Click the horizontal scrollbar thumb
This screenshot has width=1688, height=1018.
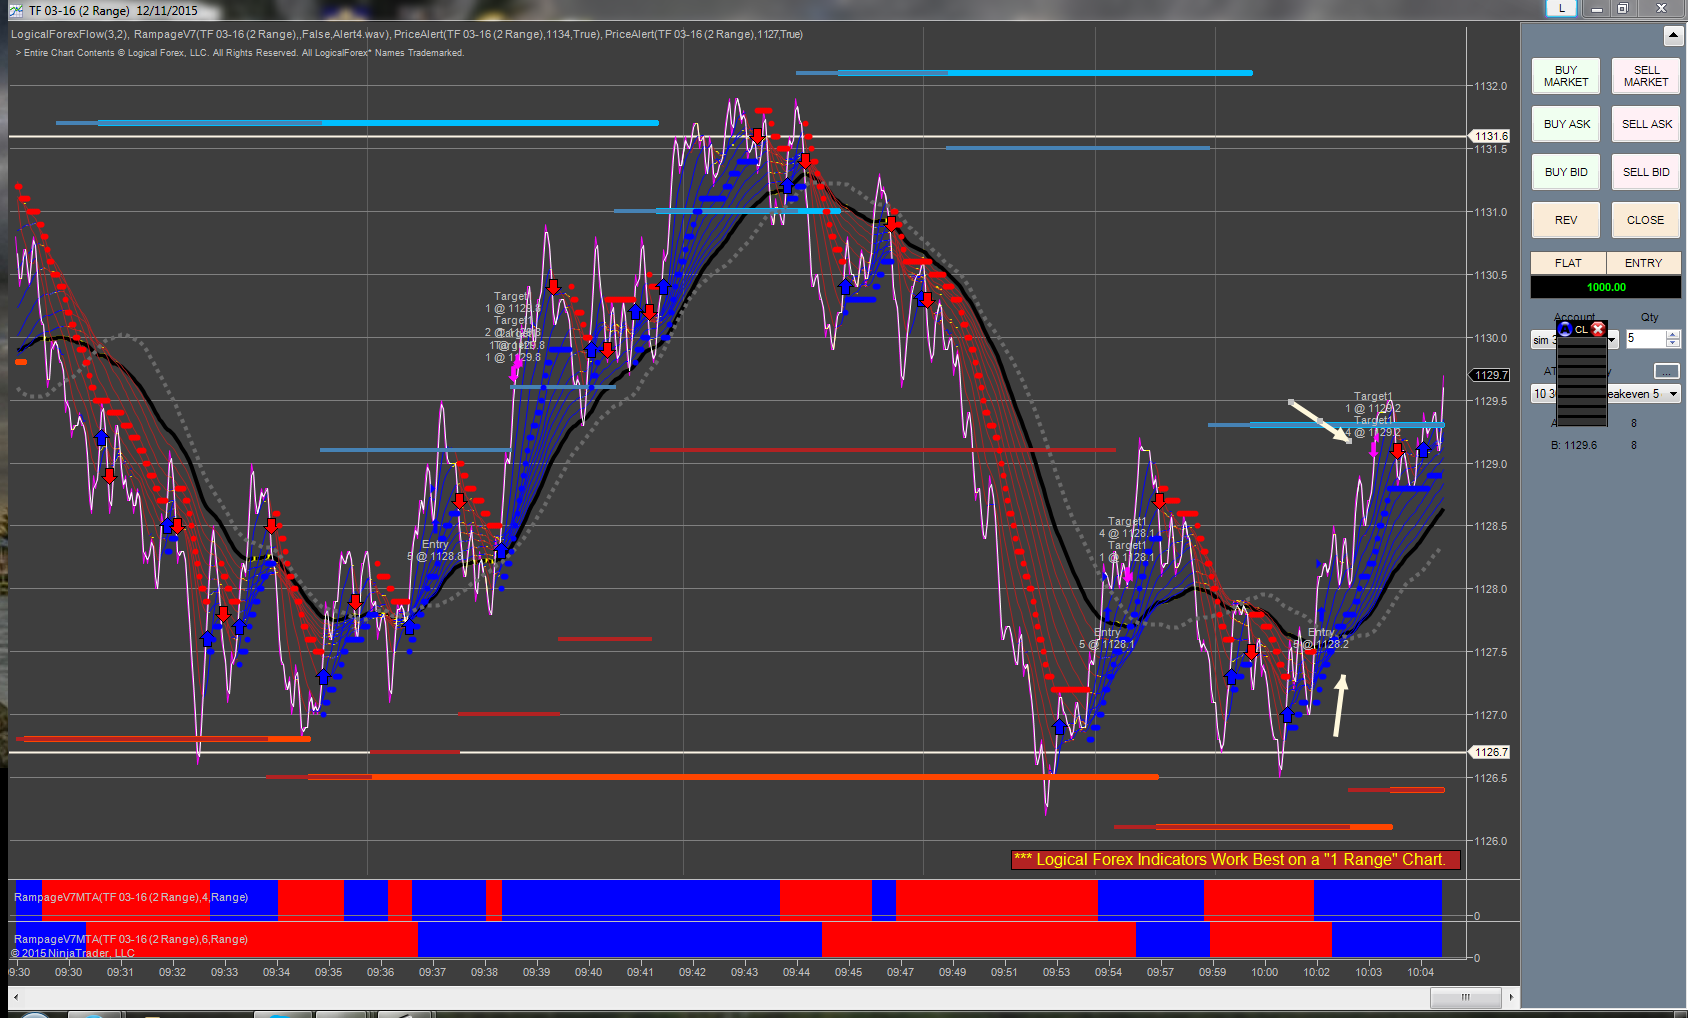[x=1466, y=997]
